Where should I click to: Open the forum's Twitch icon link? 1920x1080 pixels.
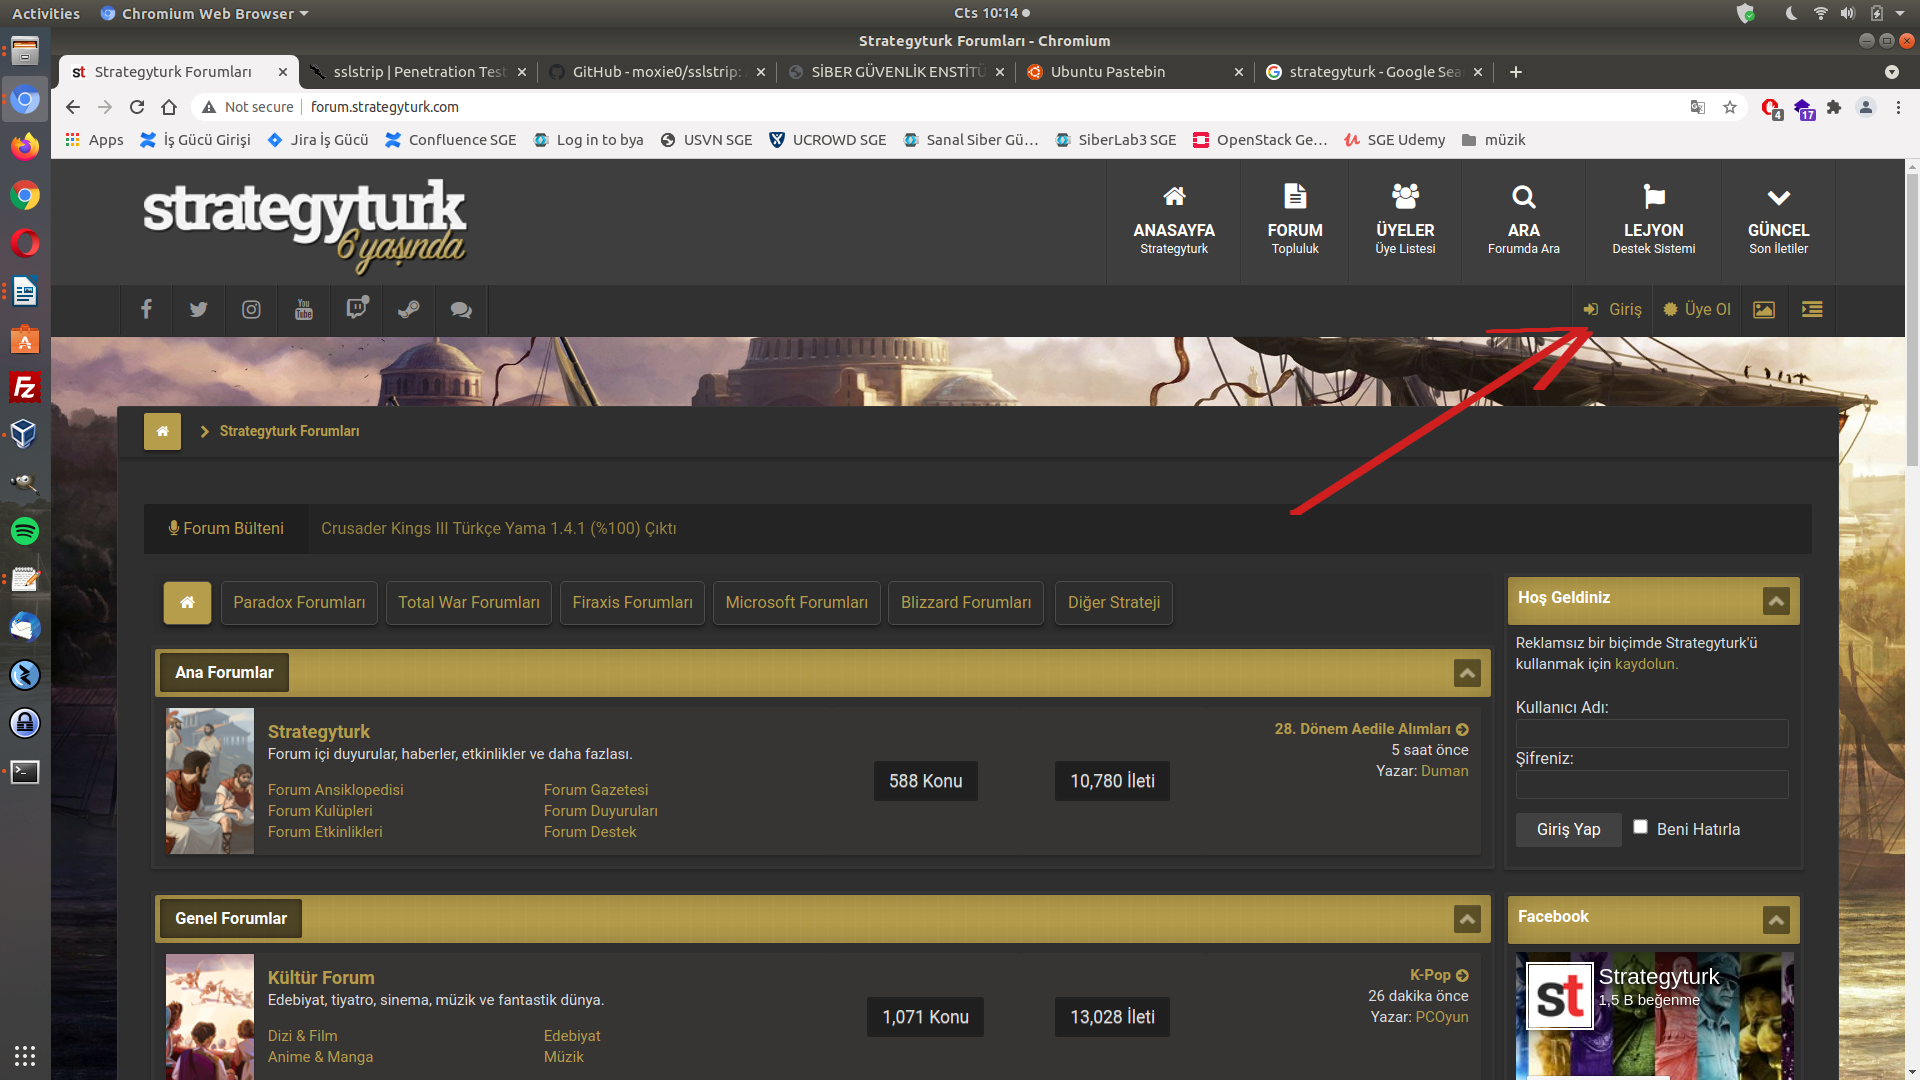point(356,310)
